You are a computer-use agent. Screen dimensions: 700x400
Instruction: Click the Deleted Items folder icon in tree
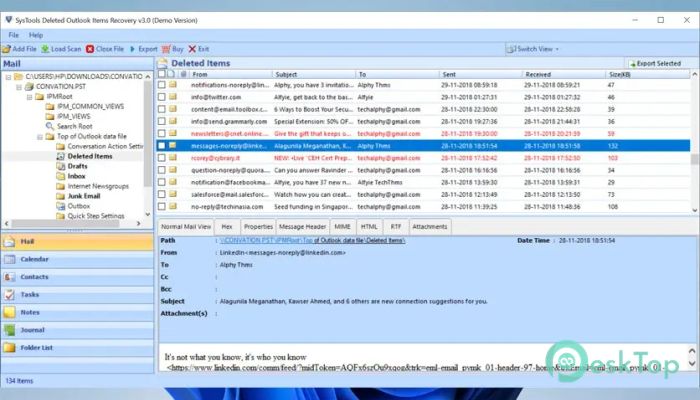click(x=61, y=156)
